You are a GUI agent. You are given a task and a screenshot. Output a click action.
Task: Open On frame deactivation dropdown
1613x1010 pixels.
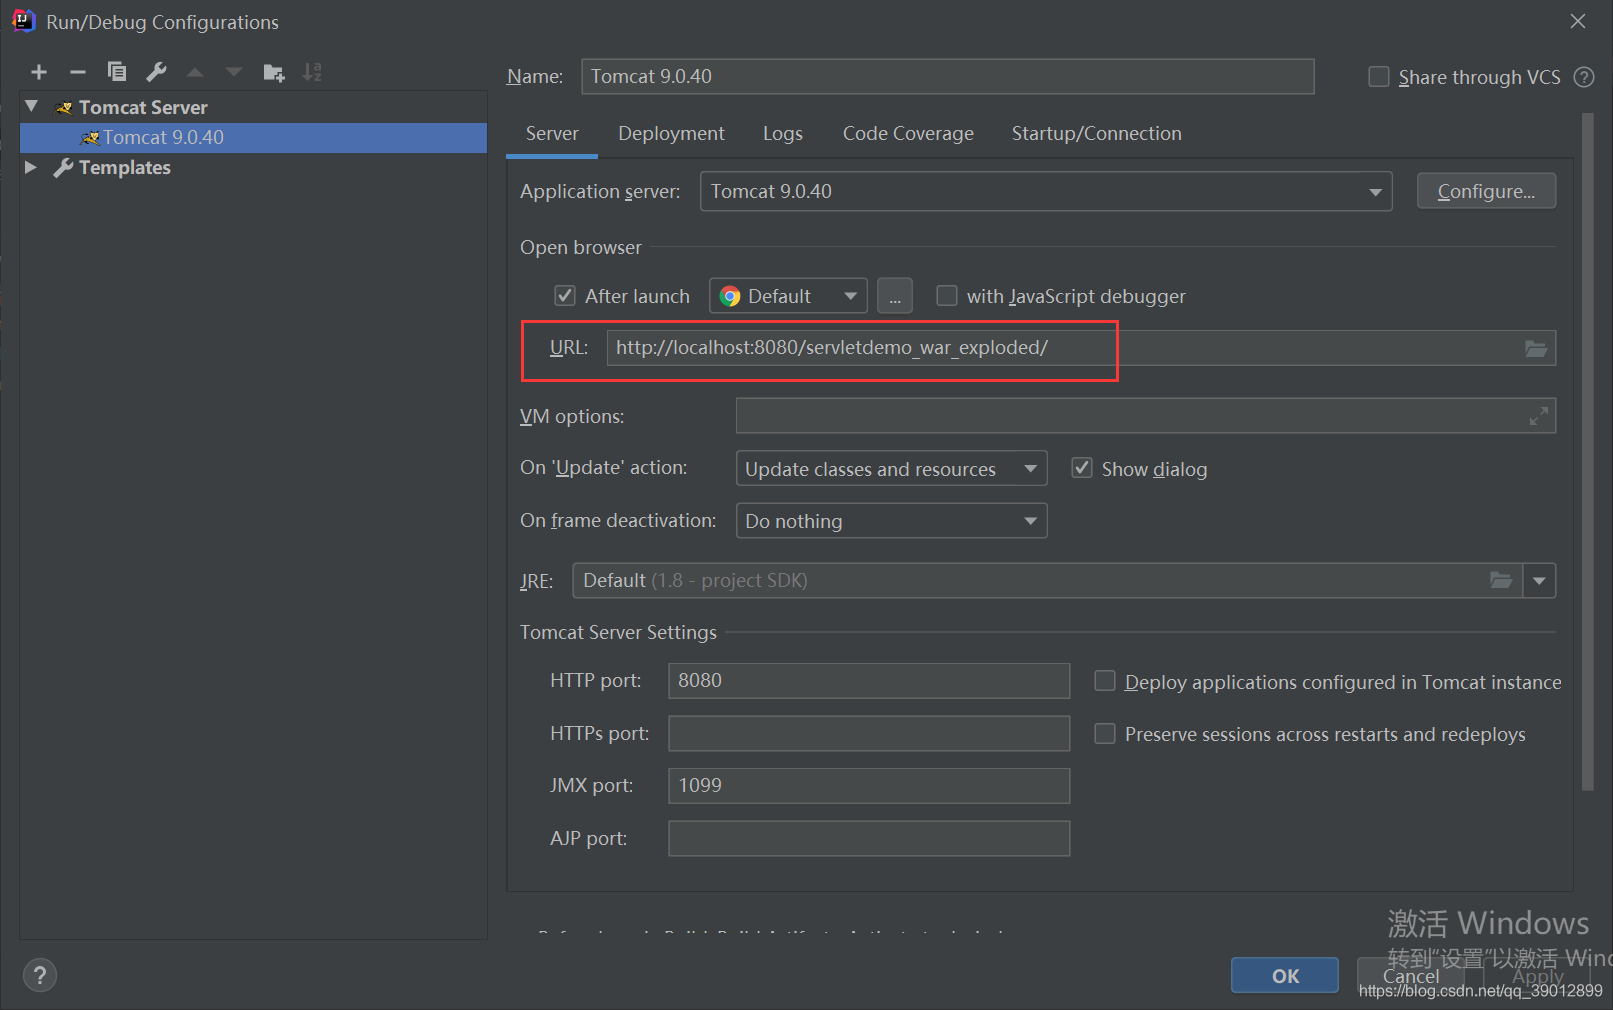pos(891,521)
